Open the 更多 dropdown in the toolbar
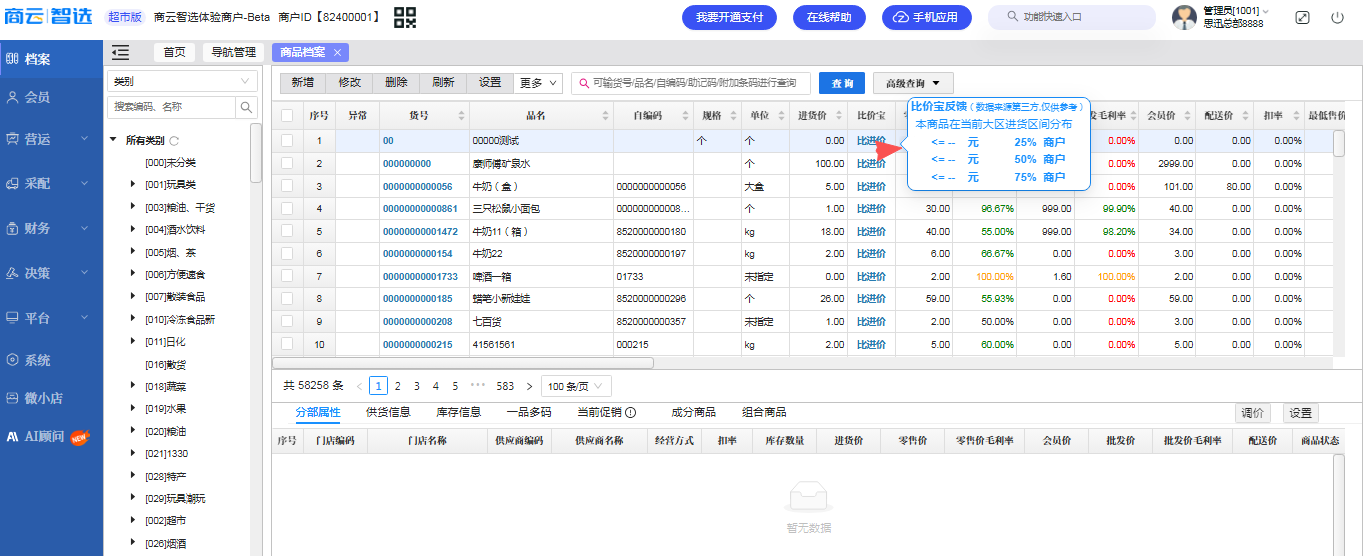Image resolution: width=1363 pixels, height=556 pixels. click(539, 83)
